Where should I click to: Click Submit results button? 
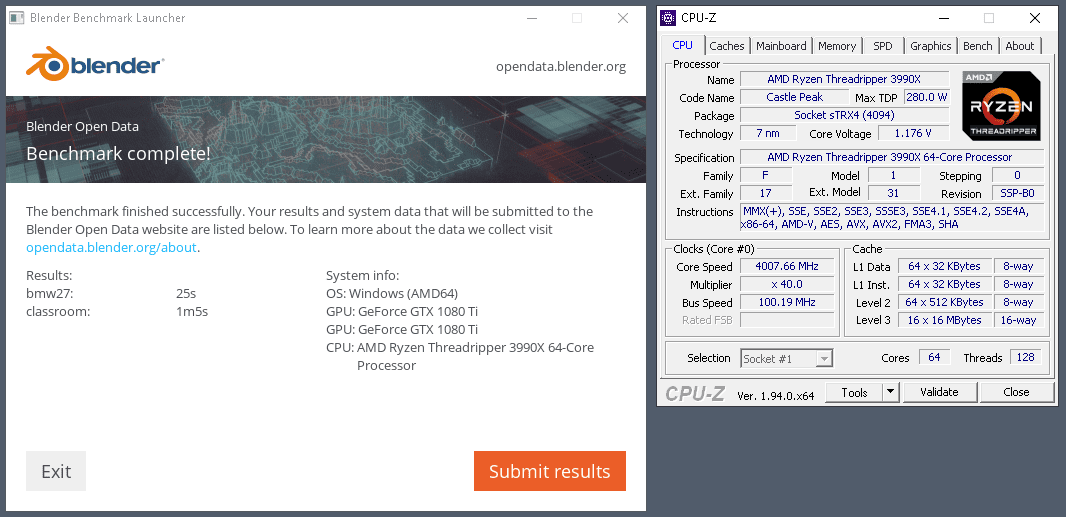point(549,471)
